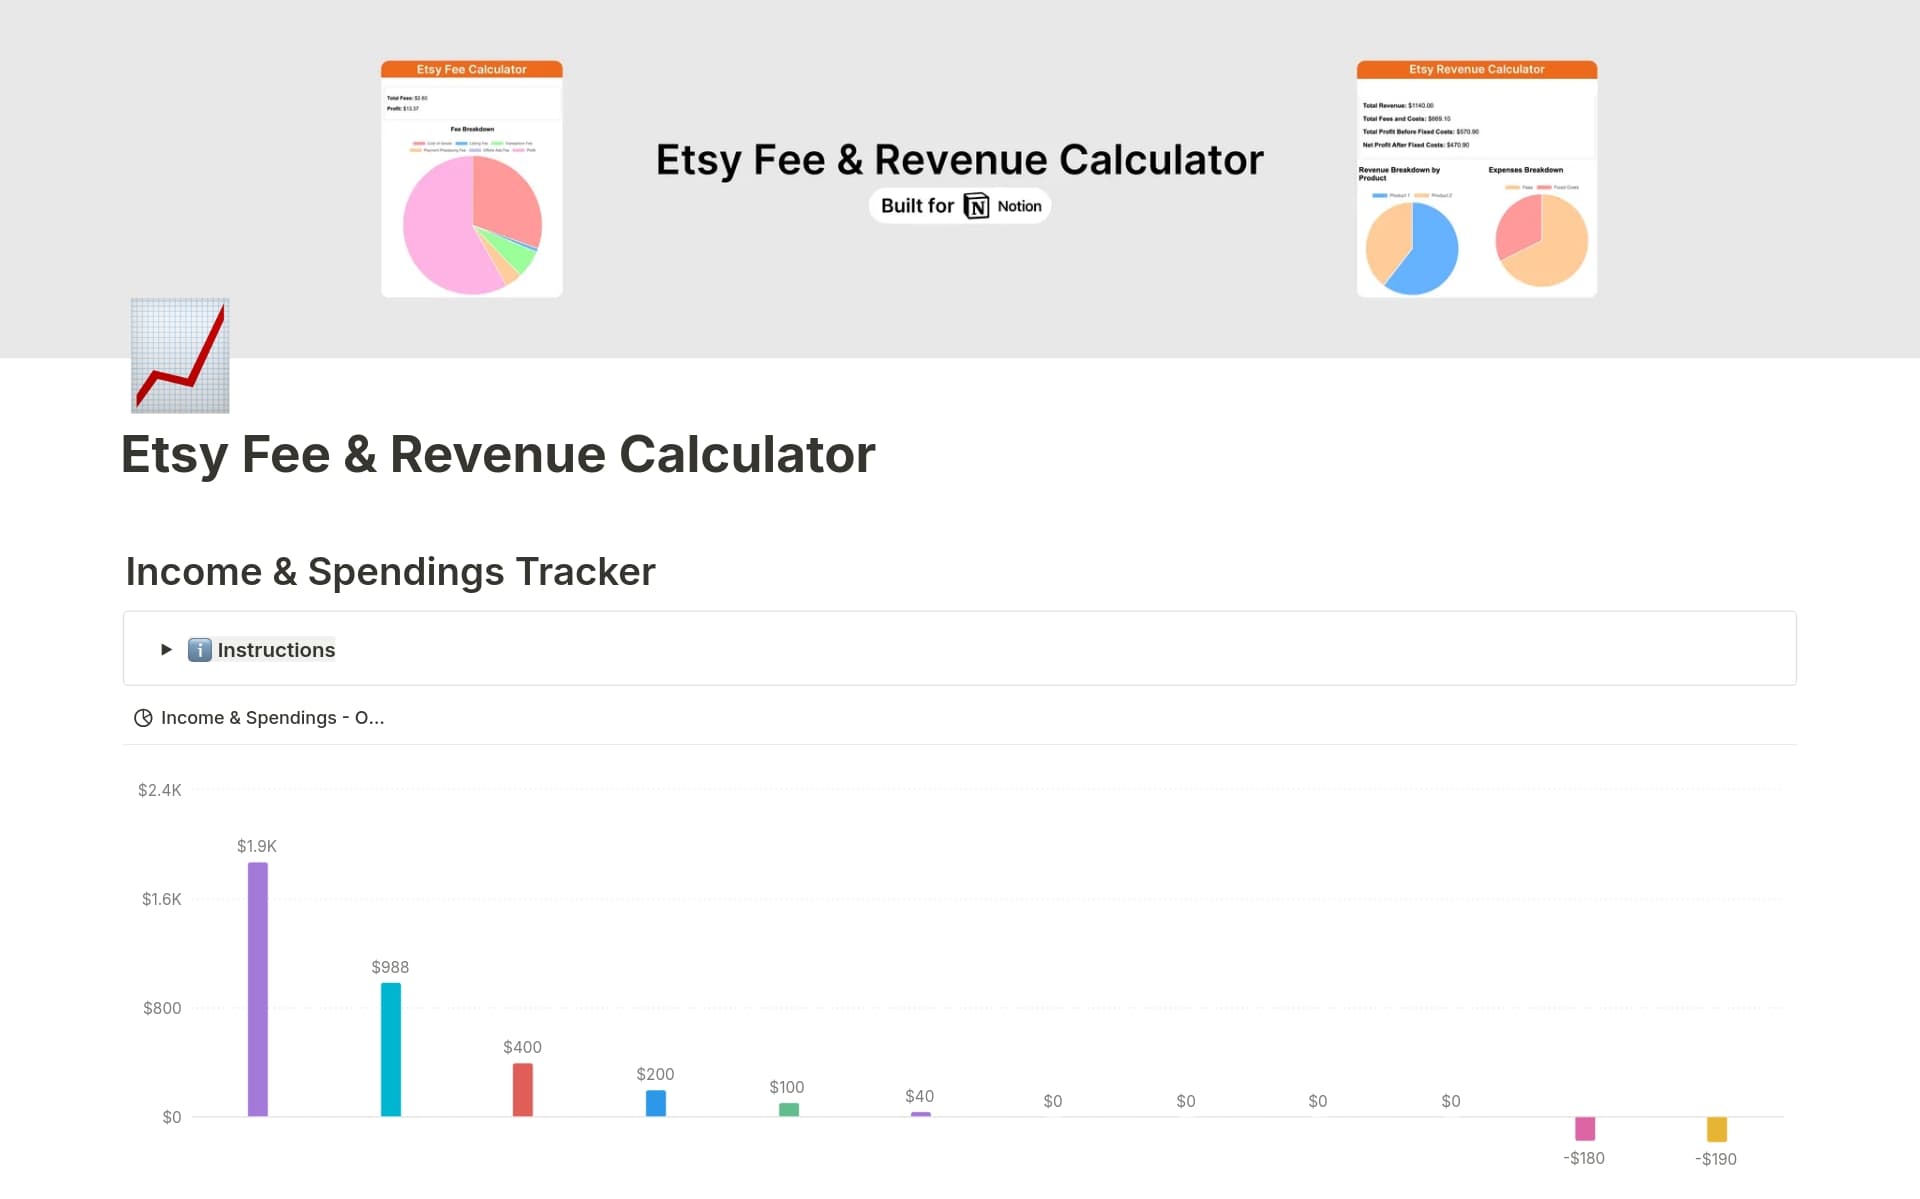1920x1199 pixels.
Task: Click the Notion logo in the banner
Action: [976, 206]
